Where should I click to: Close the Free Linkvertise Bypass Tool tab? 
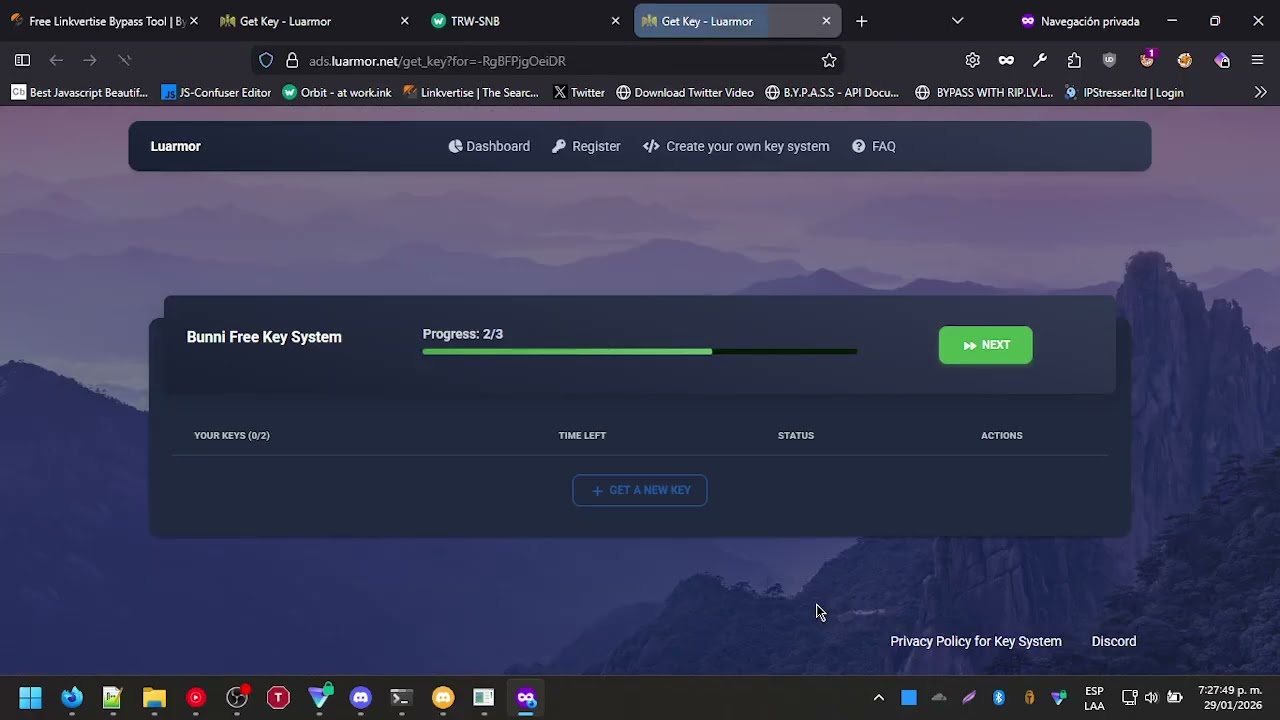194,21
